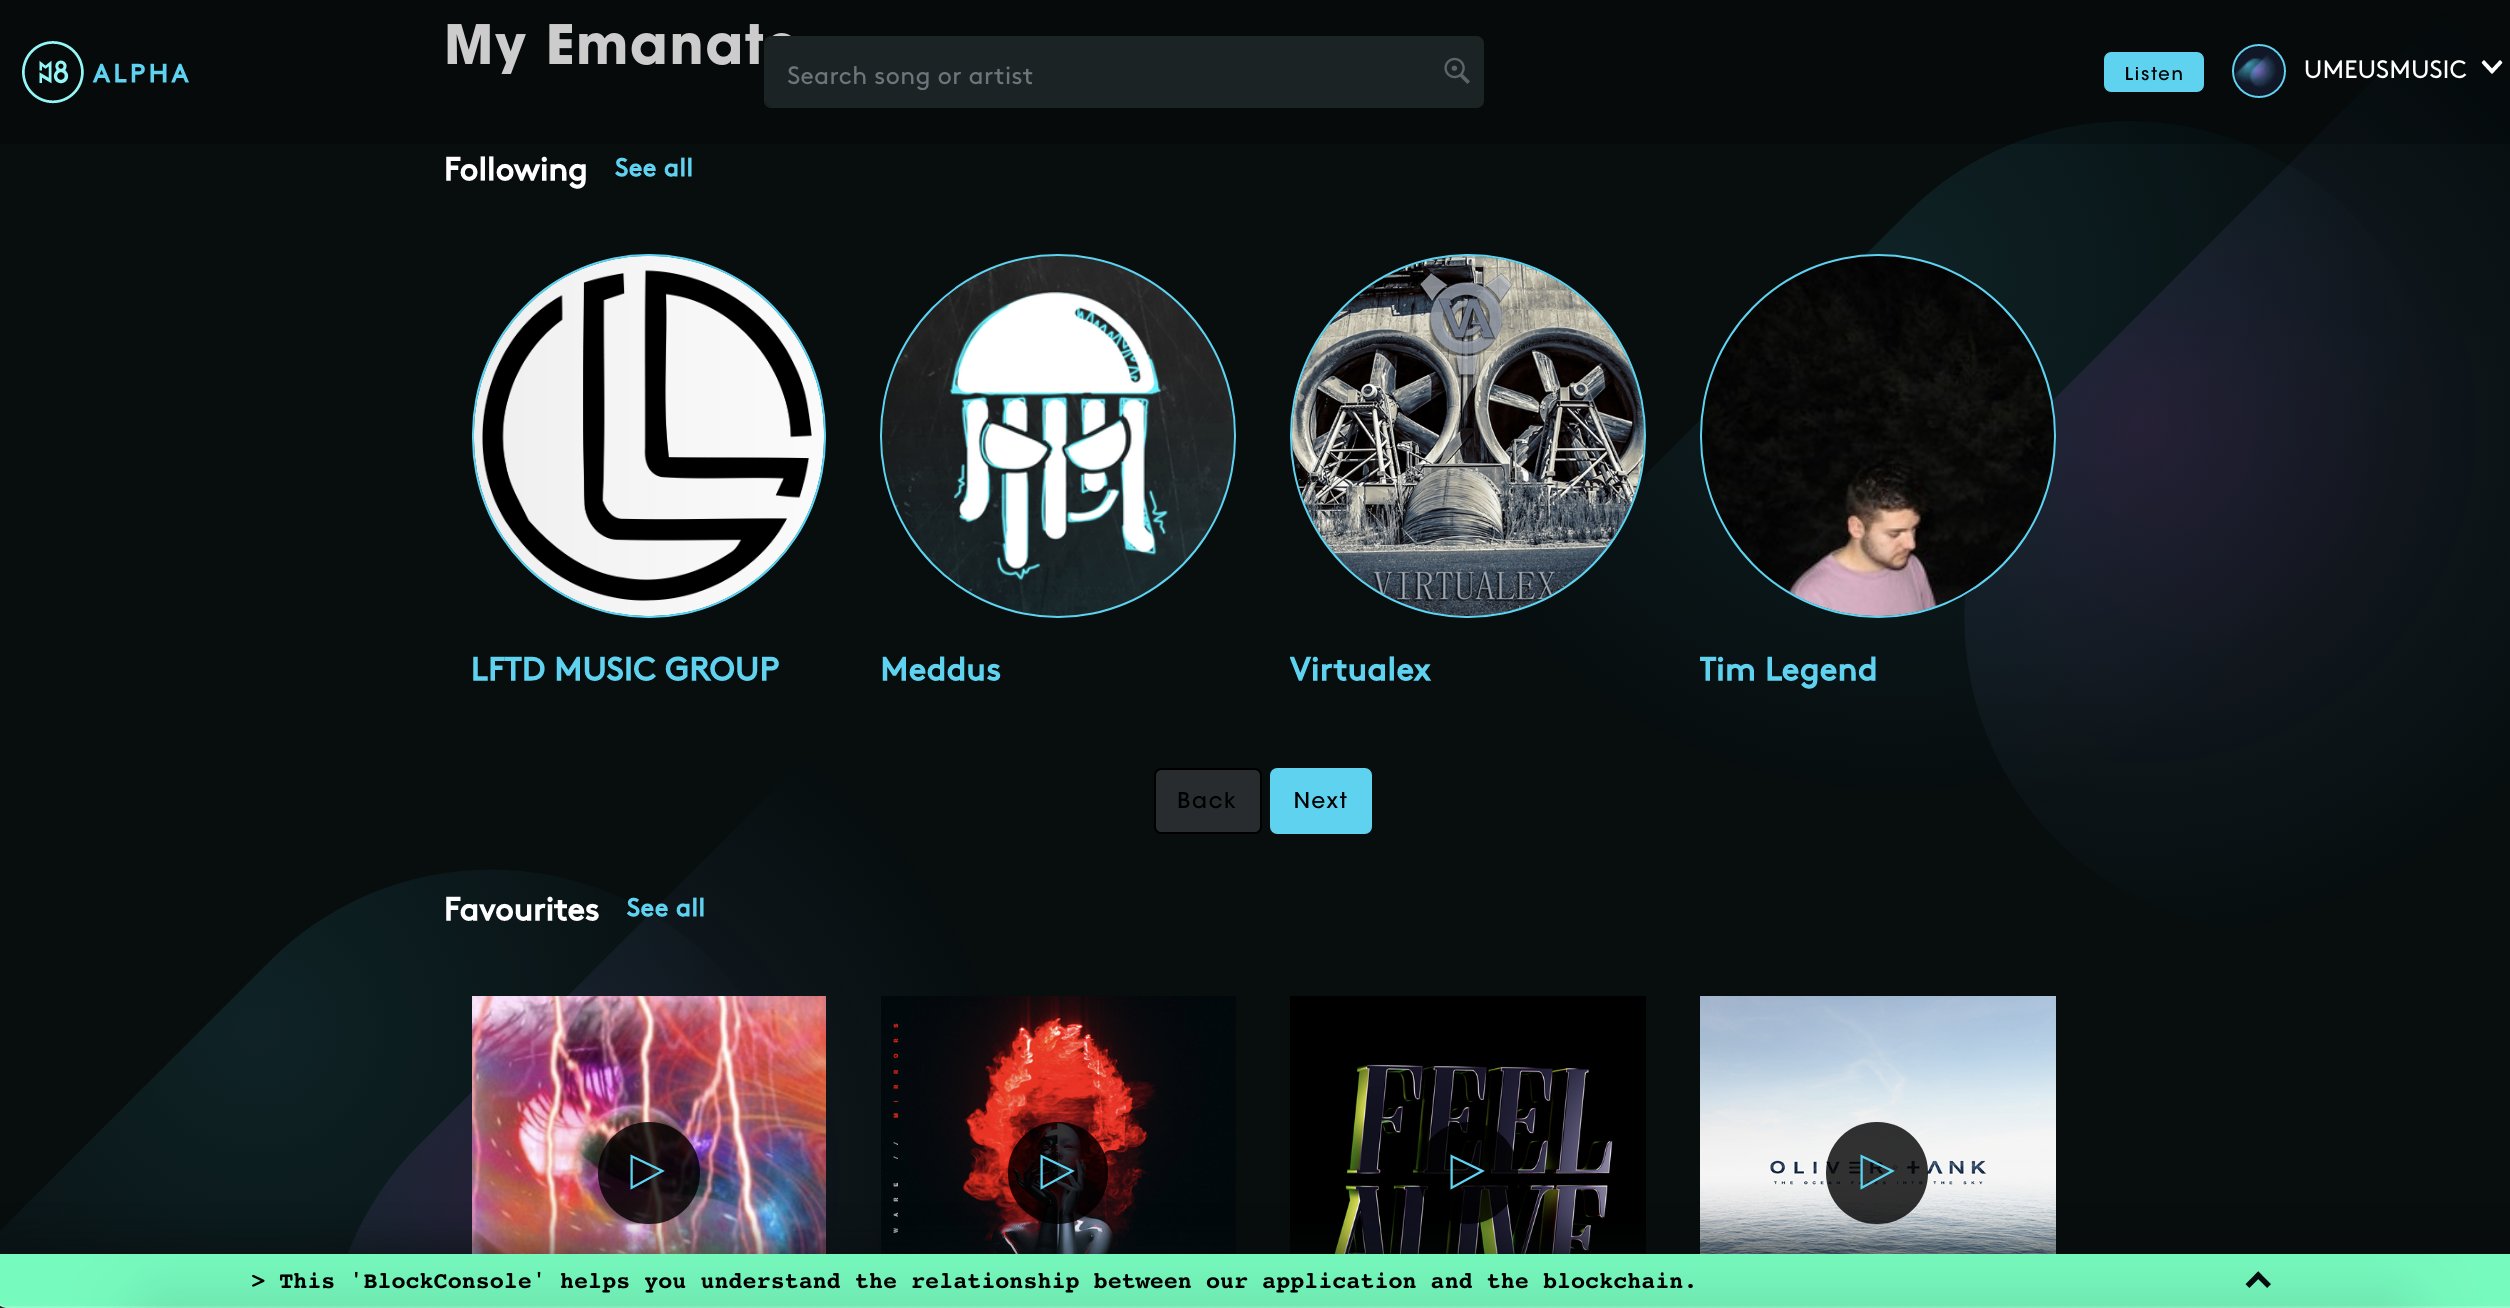Screen dimensions: 2510x1308
Task: Play the pink lightning artwork track
Action: (x=647, y=1172)
